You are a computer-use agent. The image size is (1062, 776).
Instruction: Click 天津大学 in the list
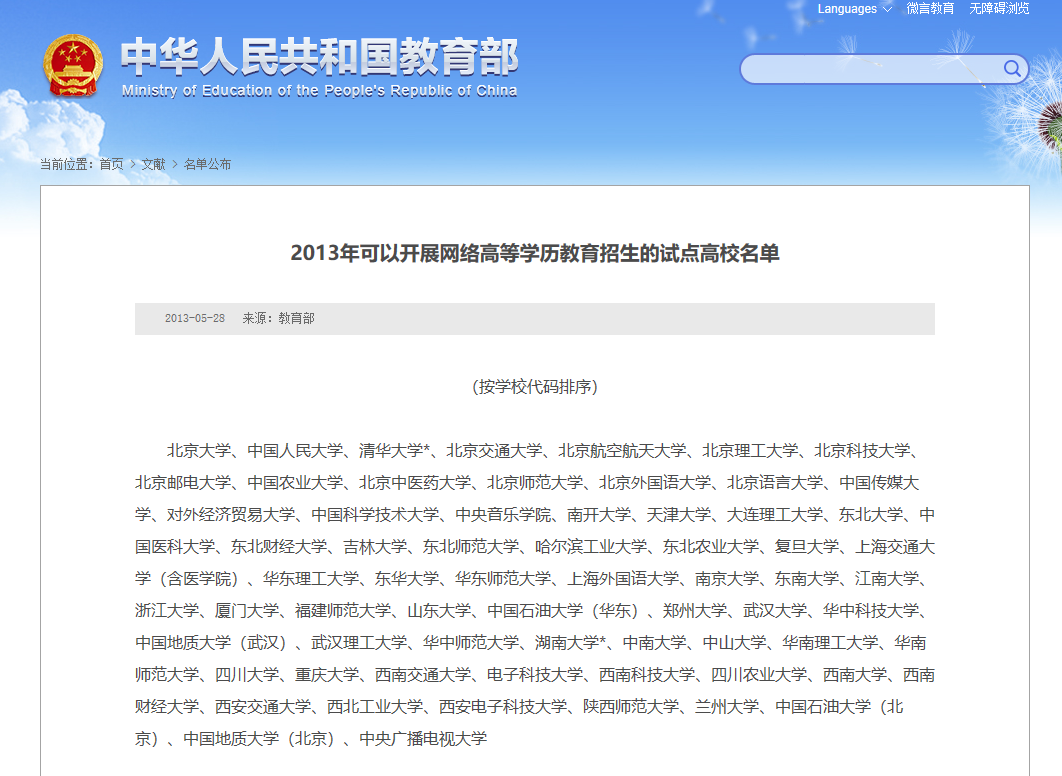tap(679, 515)
